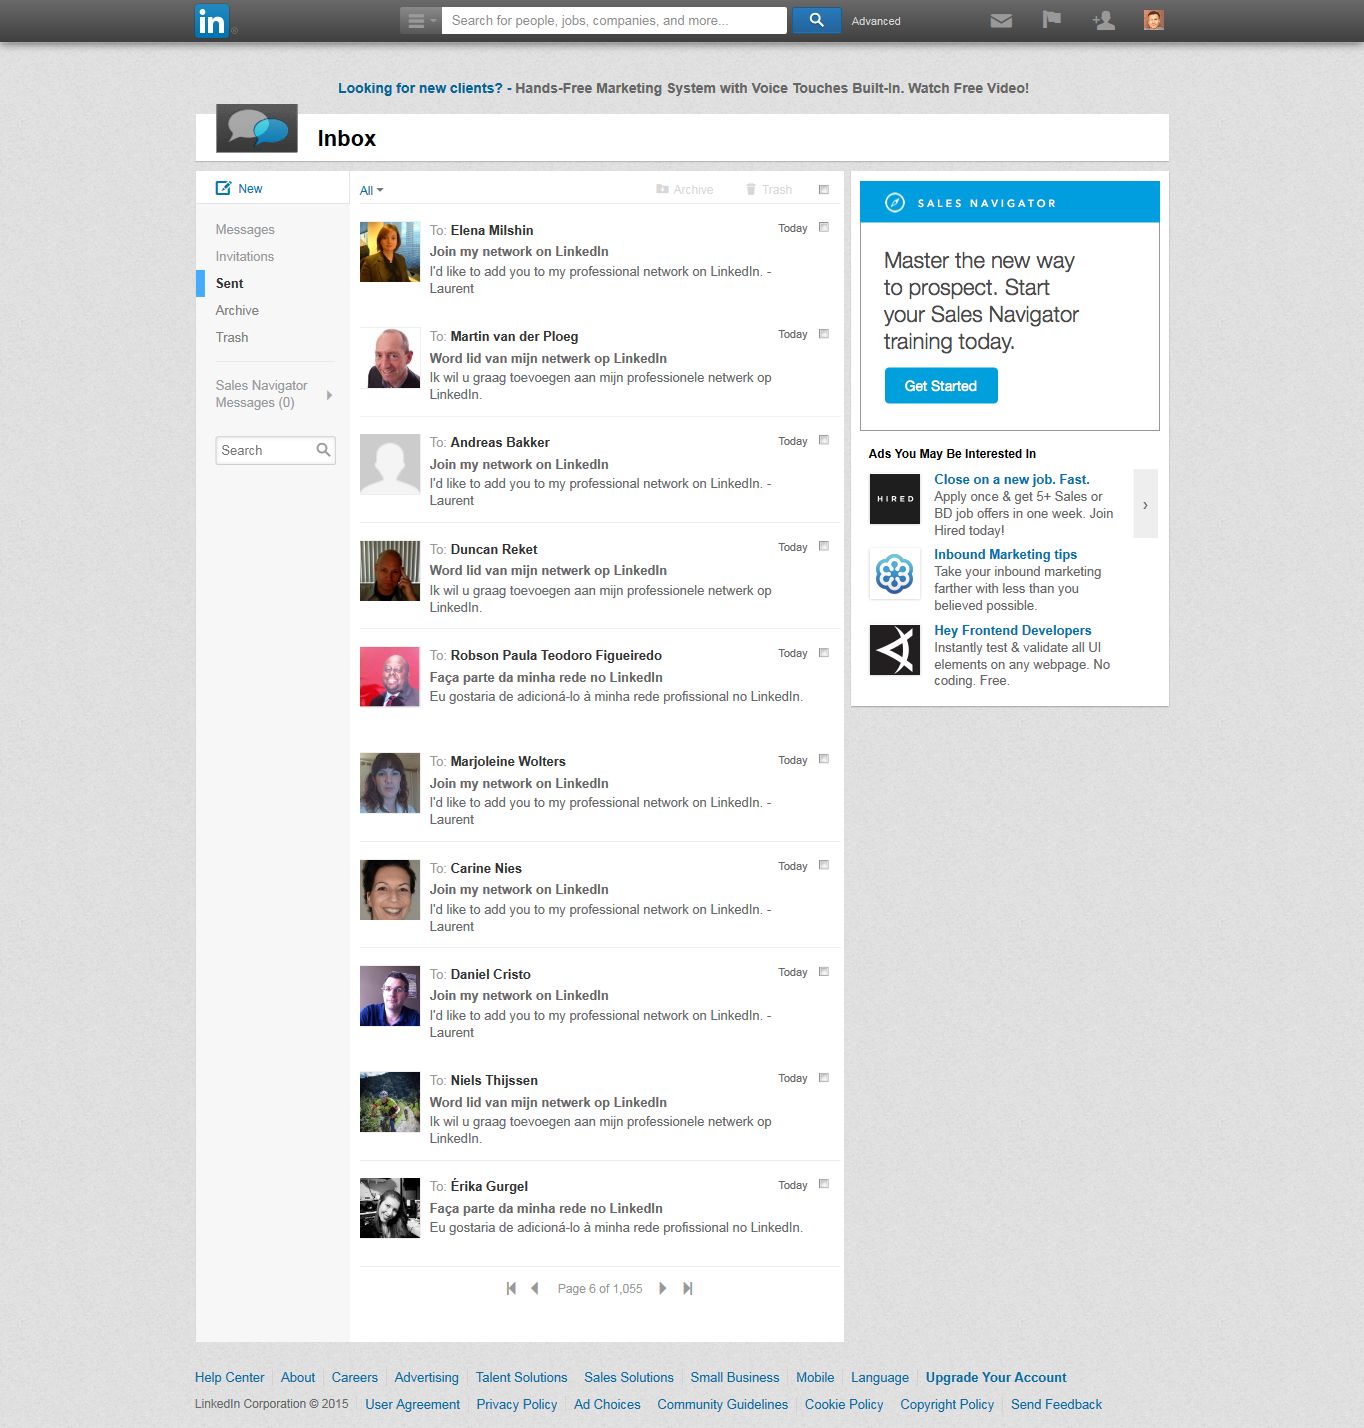Open Sales Navigator Messages (0)
Image resolution: width=1364 pixels, height=1428 pixels.
point(262,394)
